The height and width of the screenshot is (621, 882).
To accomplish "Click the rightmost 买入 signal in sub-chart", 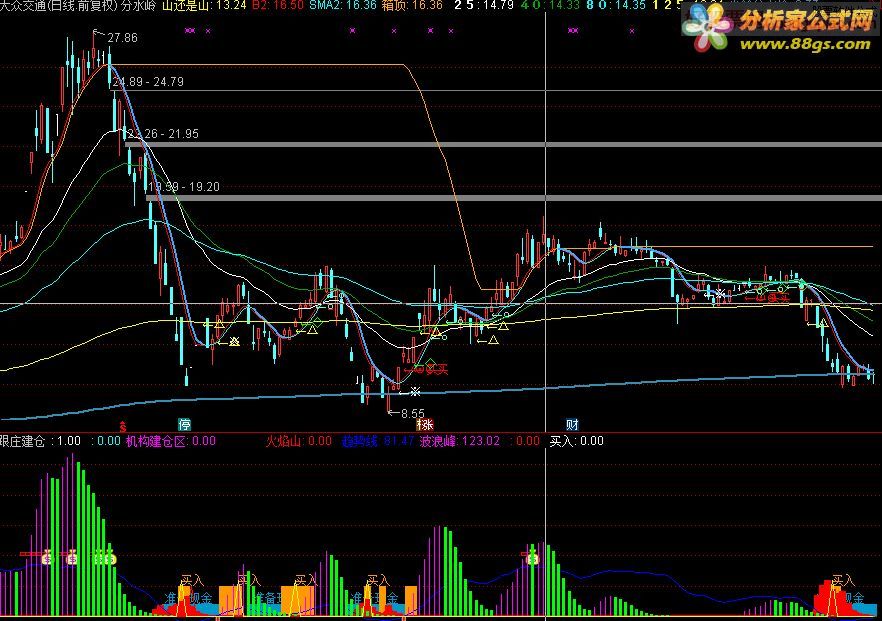I will pos(843,580).
